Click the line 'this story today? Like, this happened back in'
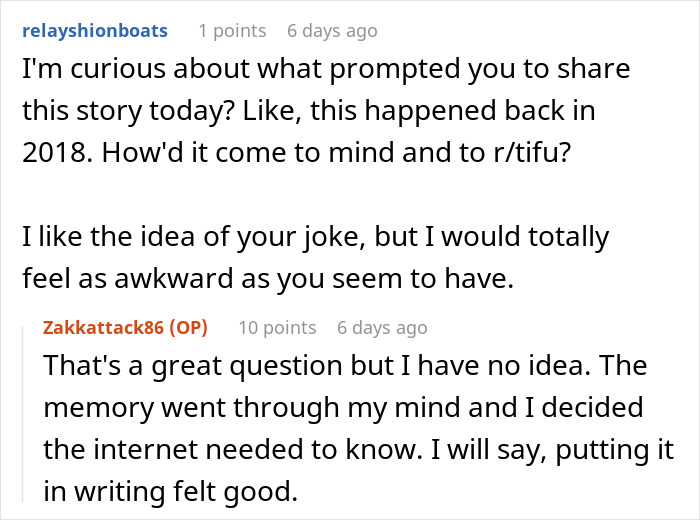700x520 pixels. [307, 110]
